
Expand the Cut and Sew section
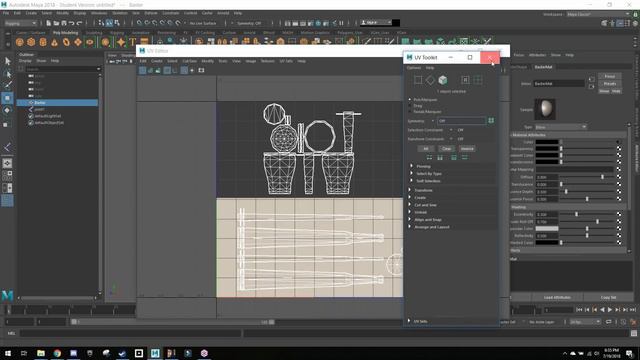[425, 205]
